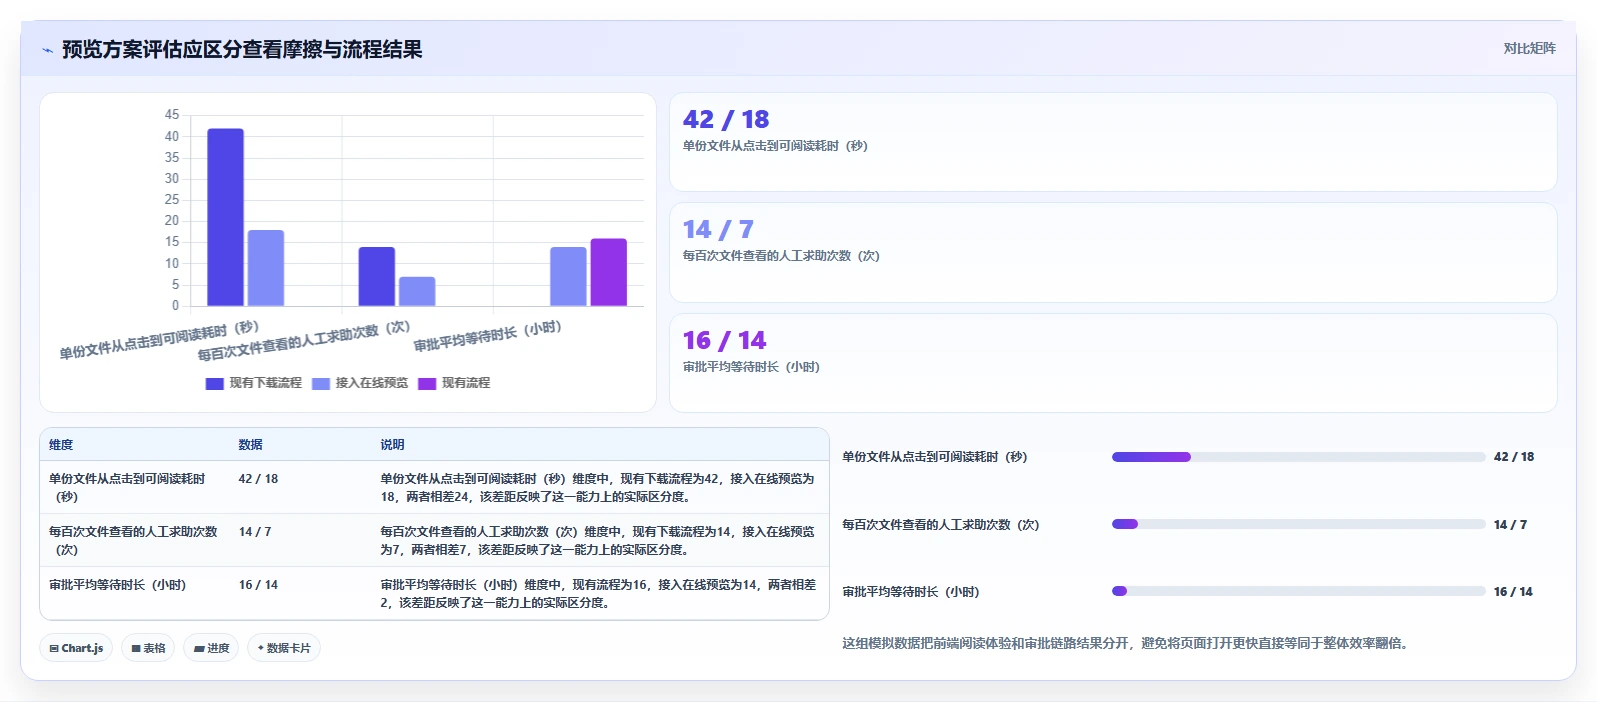
Task: Toggle the 接入在线预览 legend swatch
Action: (x=321, y=383)
